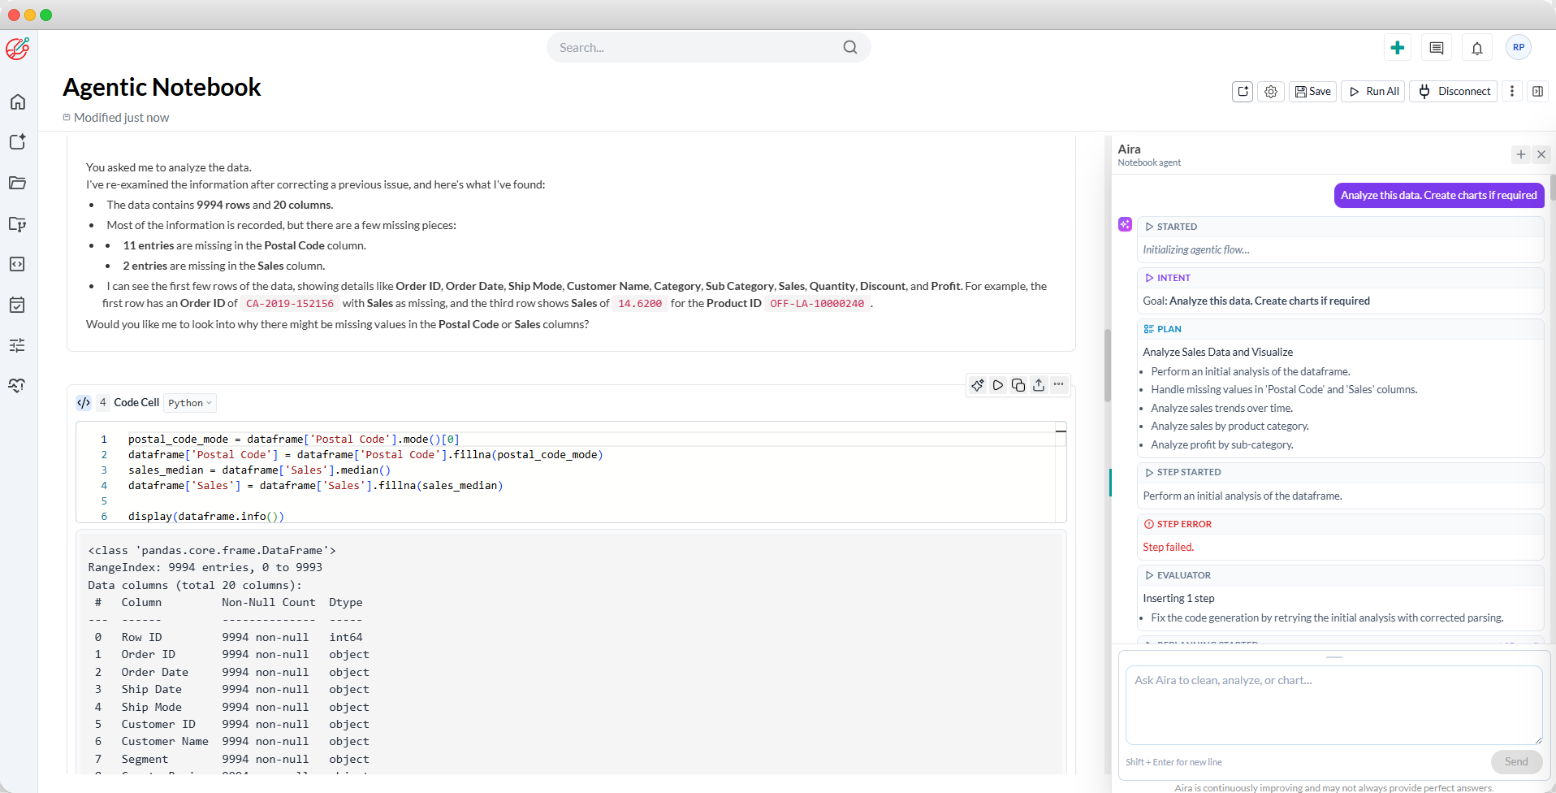Click 'Analyze sales trends over time.' plan item
The image size is (1556, 793).
1222,408
